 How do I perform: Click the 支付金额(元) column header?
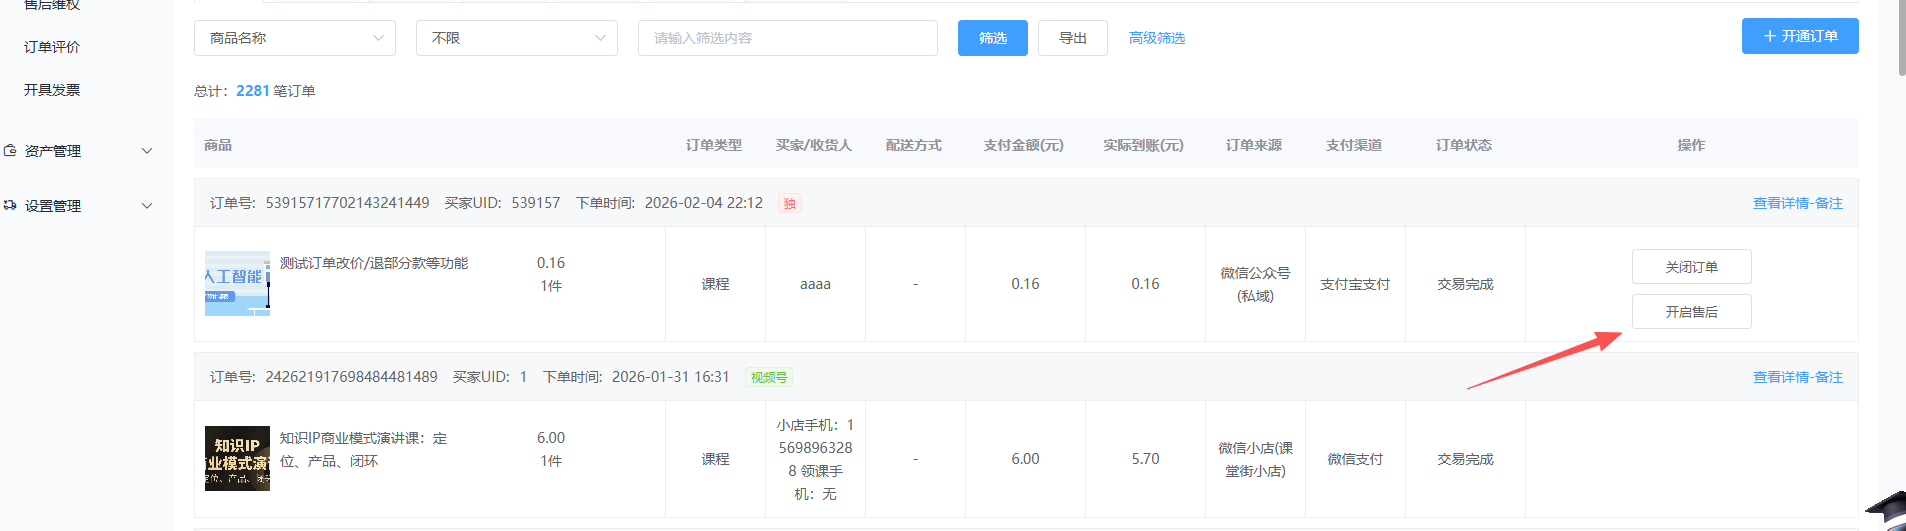[1024, 145]
